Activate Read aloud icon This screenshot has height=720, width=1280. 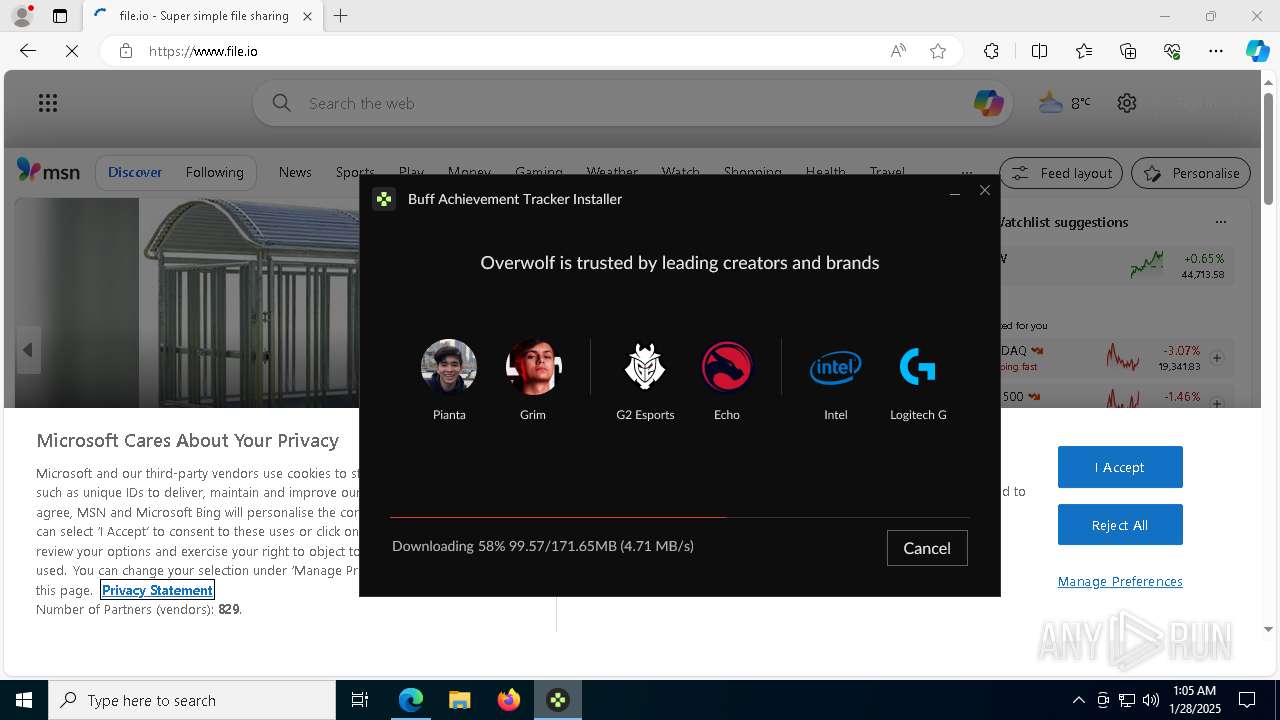898,51
